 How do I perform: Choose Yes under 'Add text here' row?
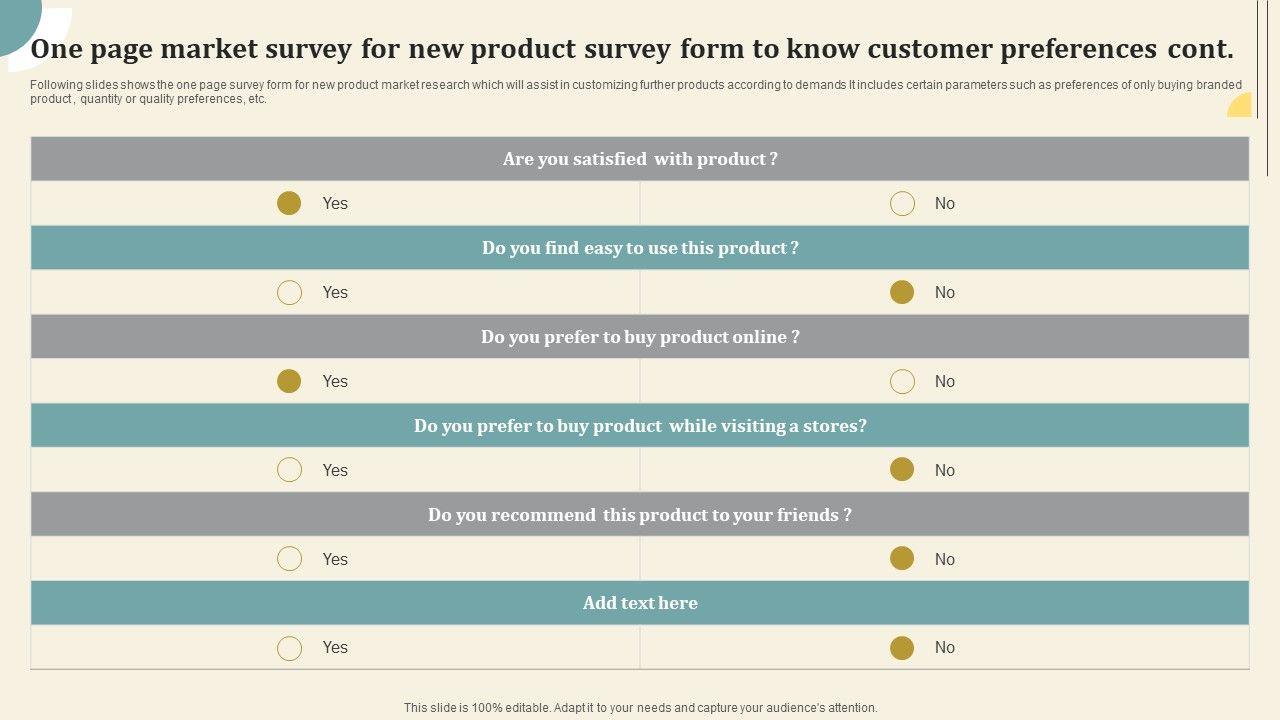tap(289, 648)
